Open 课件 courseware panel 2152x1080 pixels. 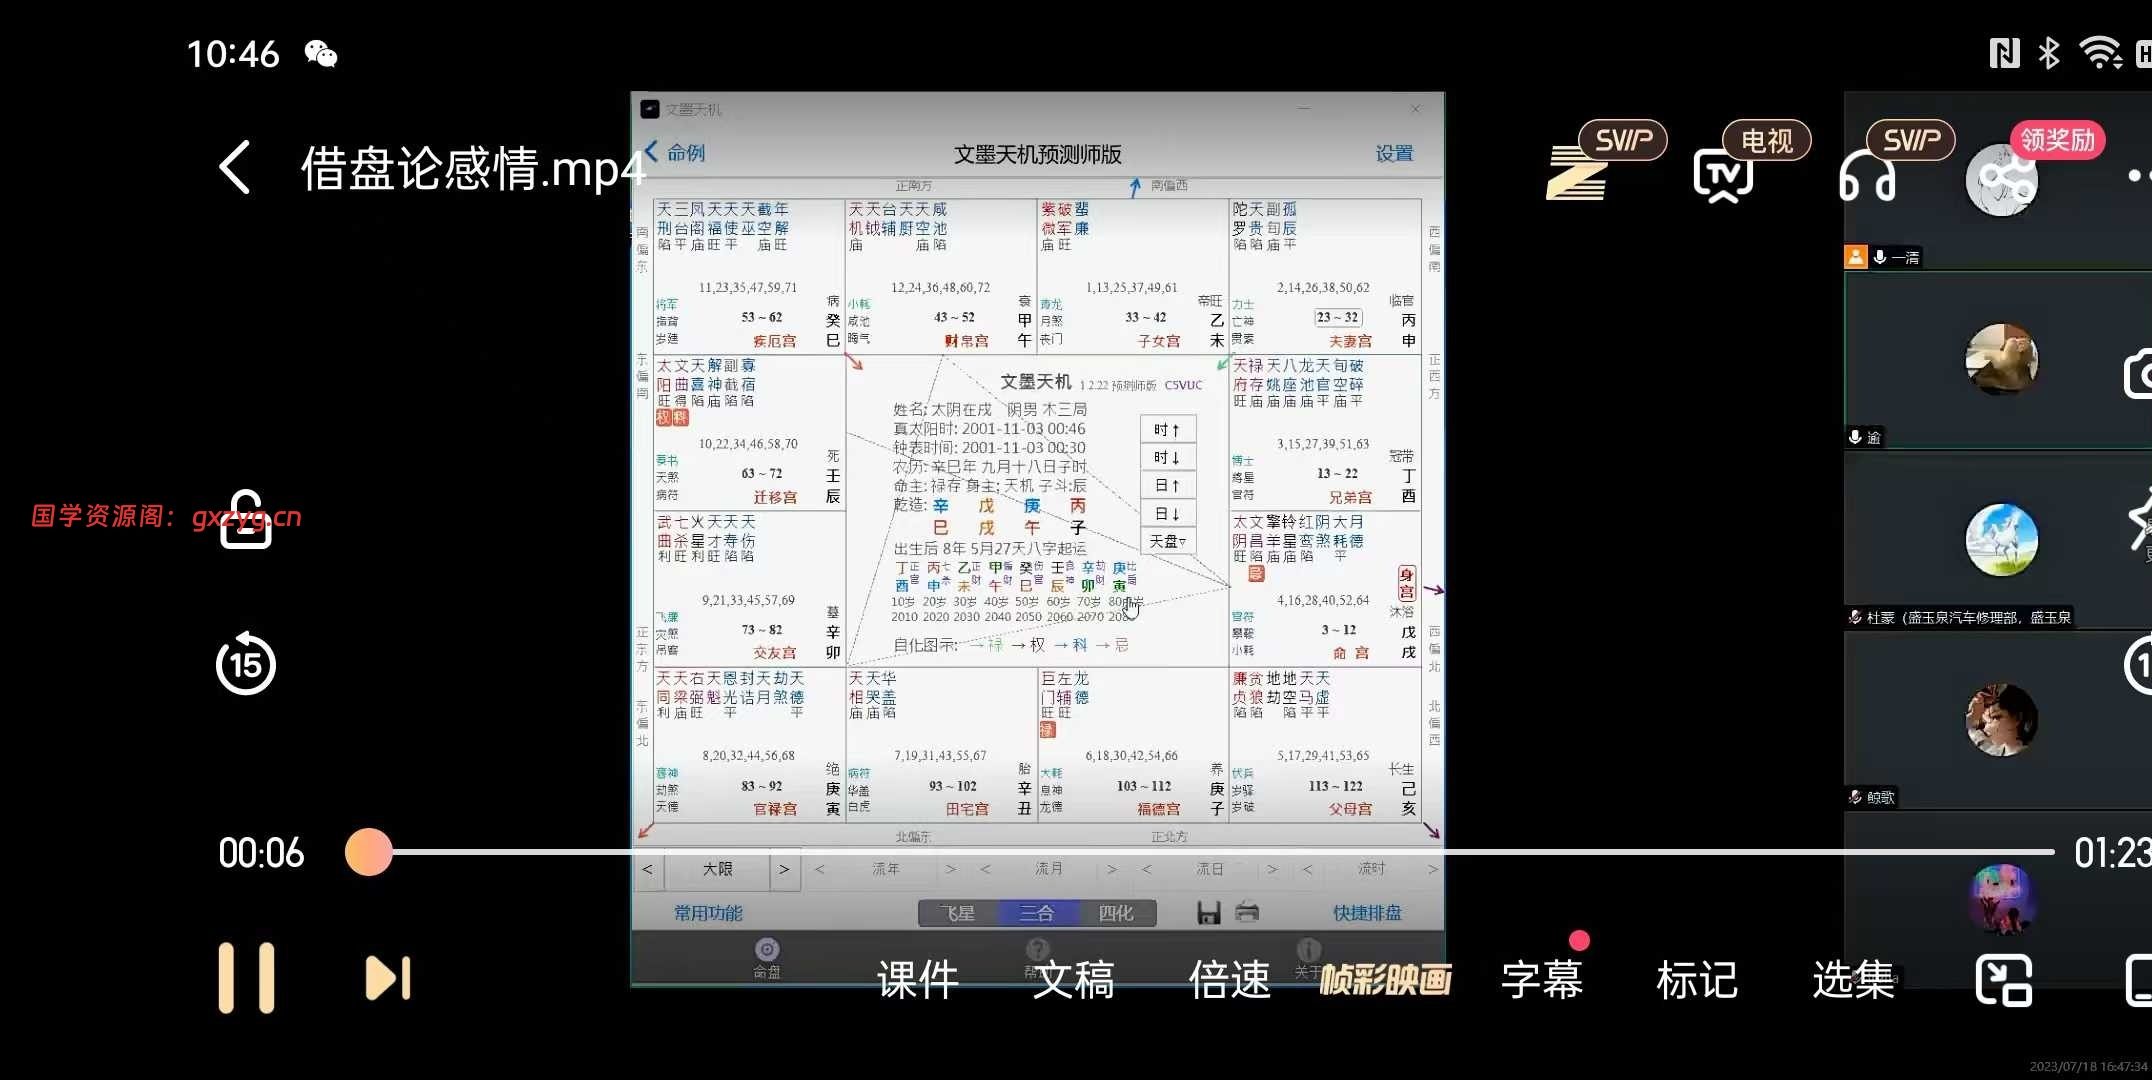pyautogui.click(x=917, y=979)
